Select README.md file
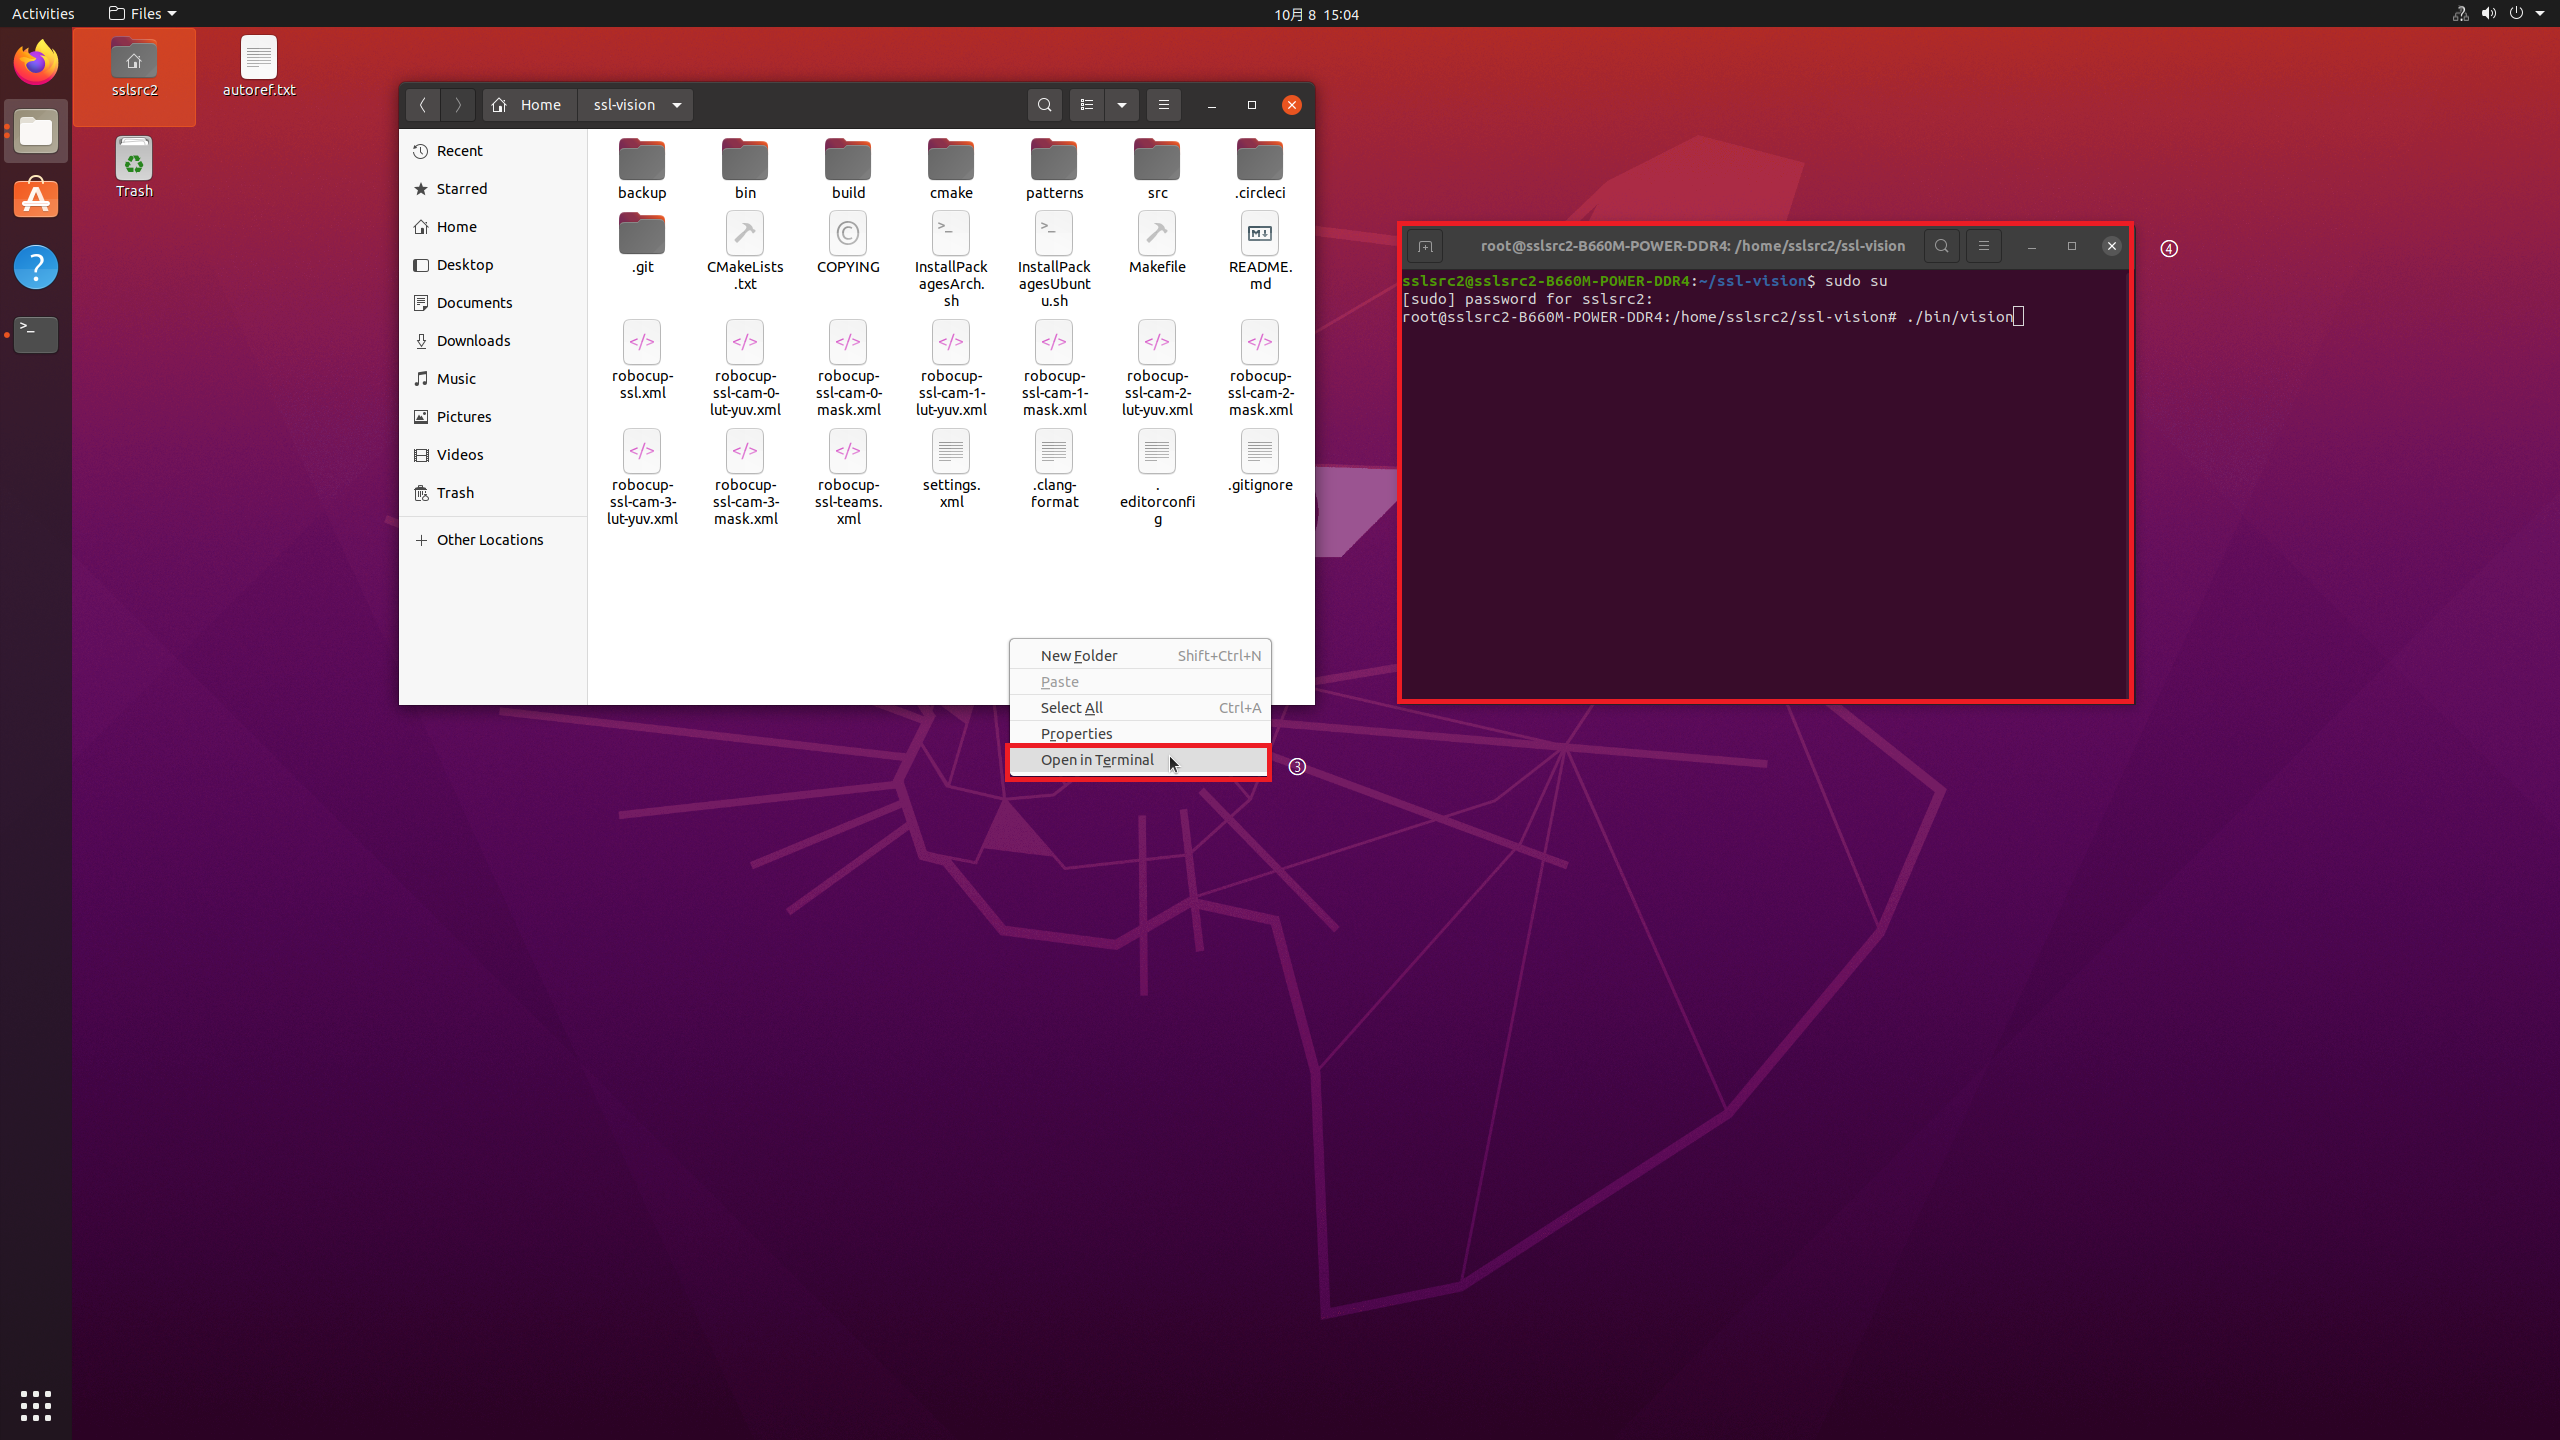This screenshot has height=1440, width=2560. click(x=1260, y=251)
